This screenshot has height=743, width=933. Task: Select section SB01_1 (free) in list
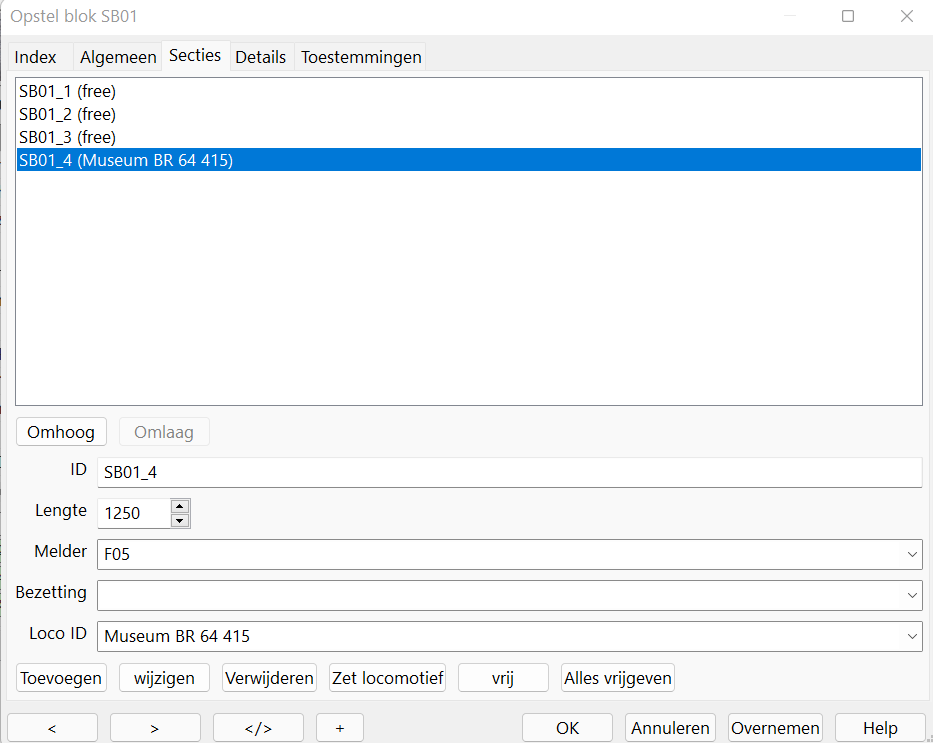[67, 91]
